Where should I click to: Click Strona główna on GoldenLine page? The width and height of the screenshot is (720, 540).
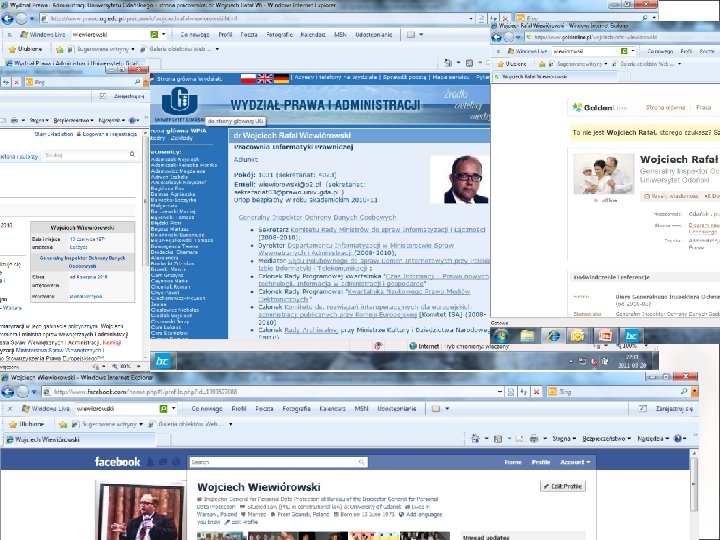[665, 107]
